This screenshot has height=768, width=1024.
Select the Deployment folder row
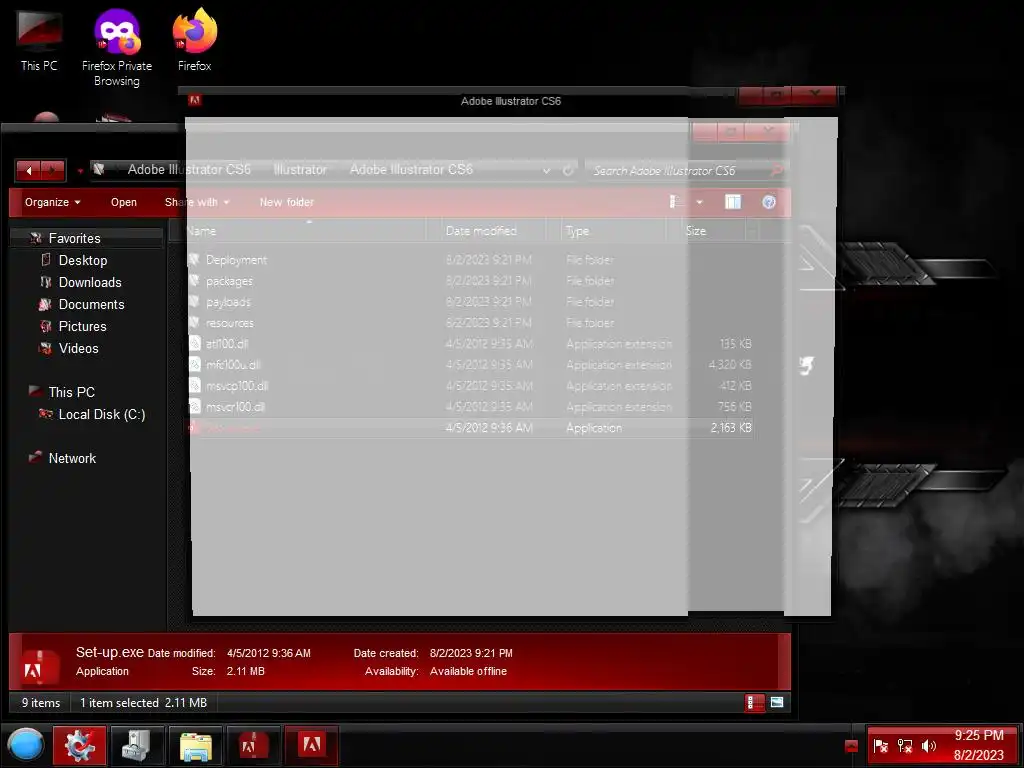pos(469,260)
